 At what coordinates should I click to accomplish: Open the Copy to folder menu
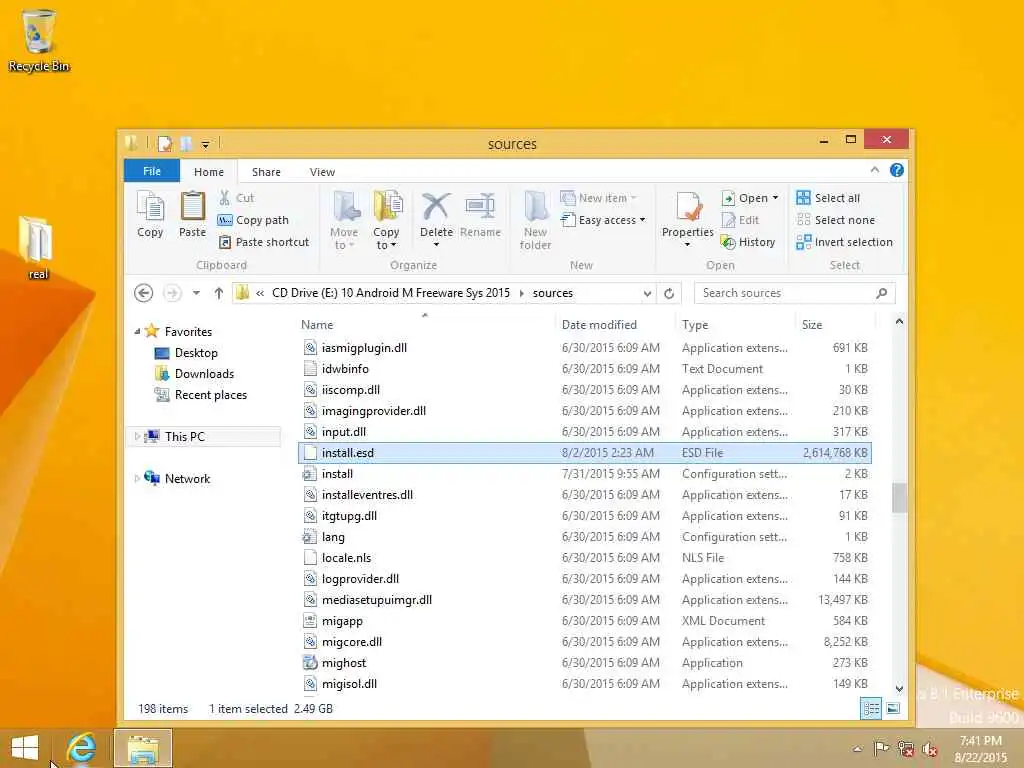[x=387, y=221]
